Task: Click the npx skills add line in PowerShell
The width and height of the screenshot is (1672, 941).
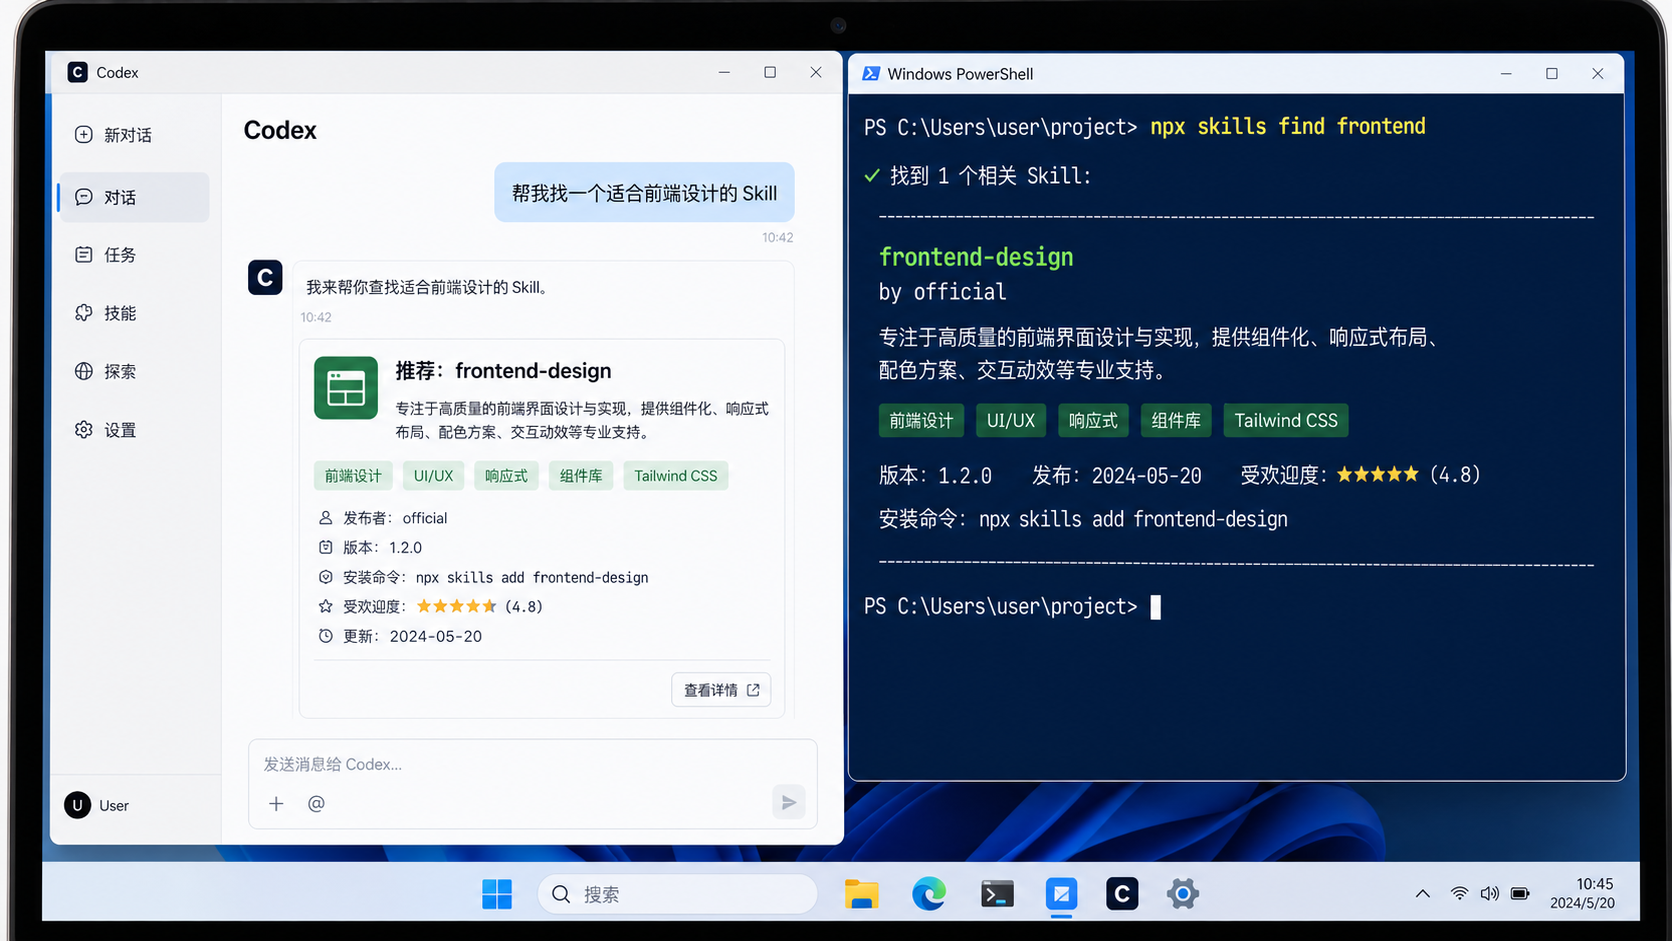Action: (1083, 520)
